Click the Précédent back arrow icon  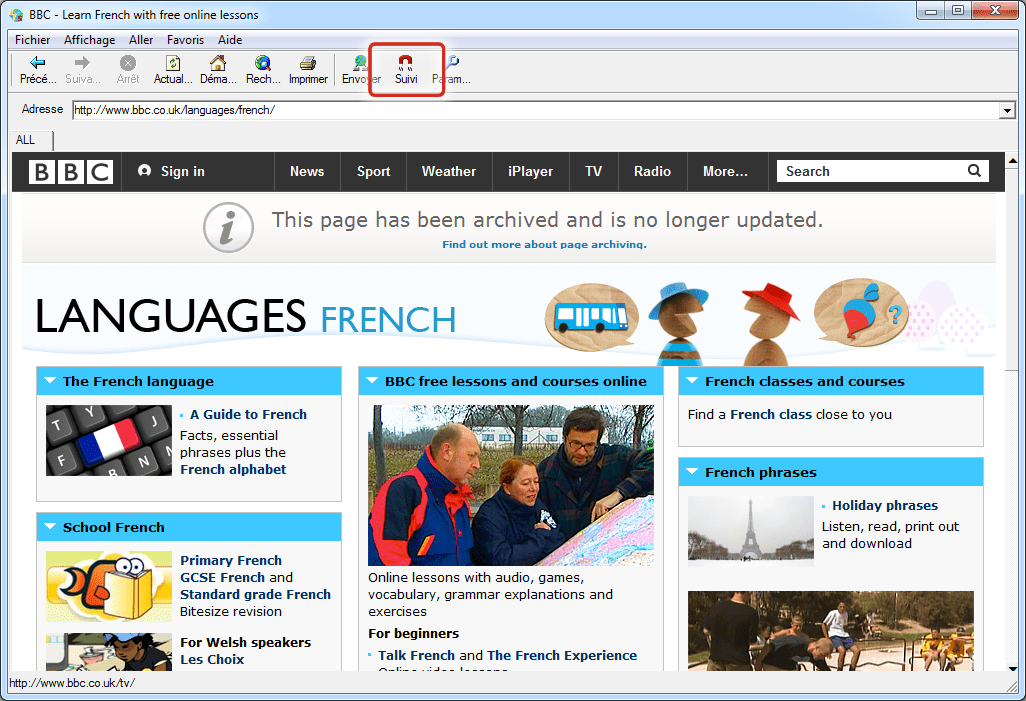pyautogui.click(x=38, y=64)
